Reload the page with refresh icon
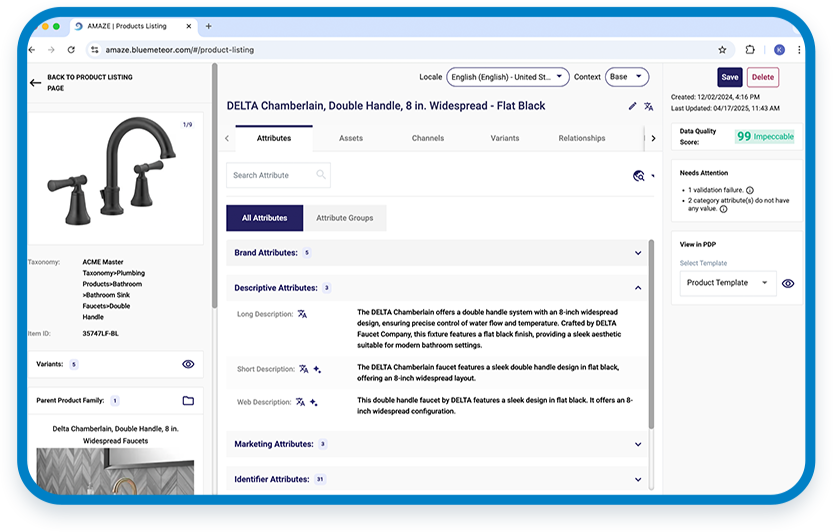Viewport: 833px width, 532px height. 71,50
